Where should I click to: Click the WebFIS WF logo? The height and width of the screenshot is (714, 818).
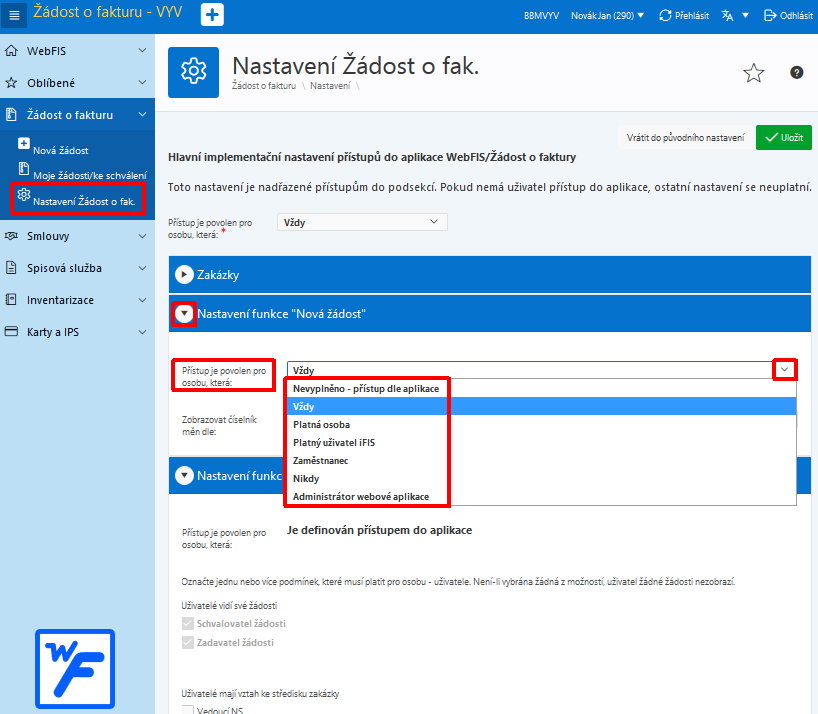(75, 669)
